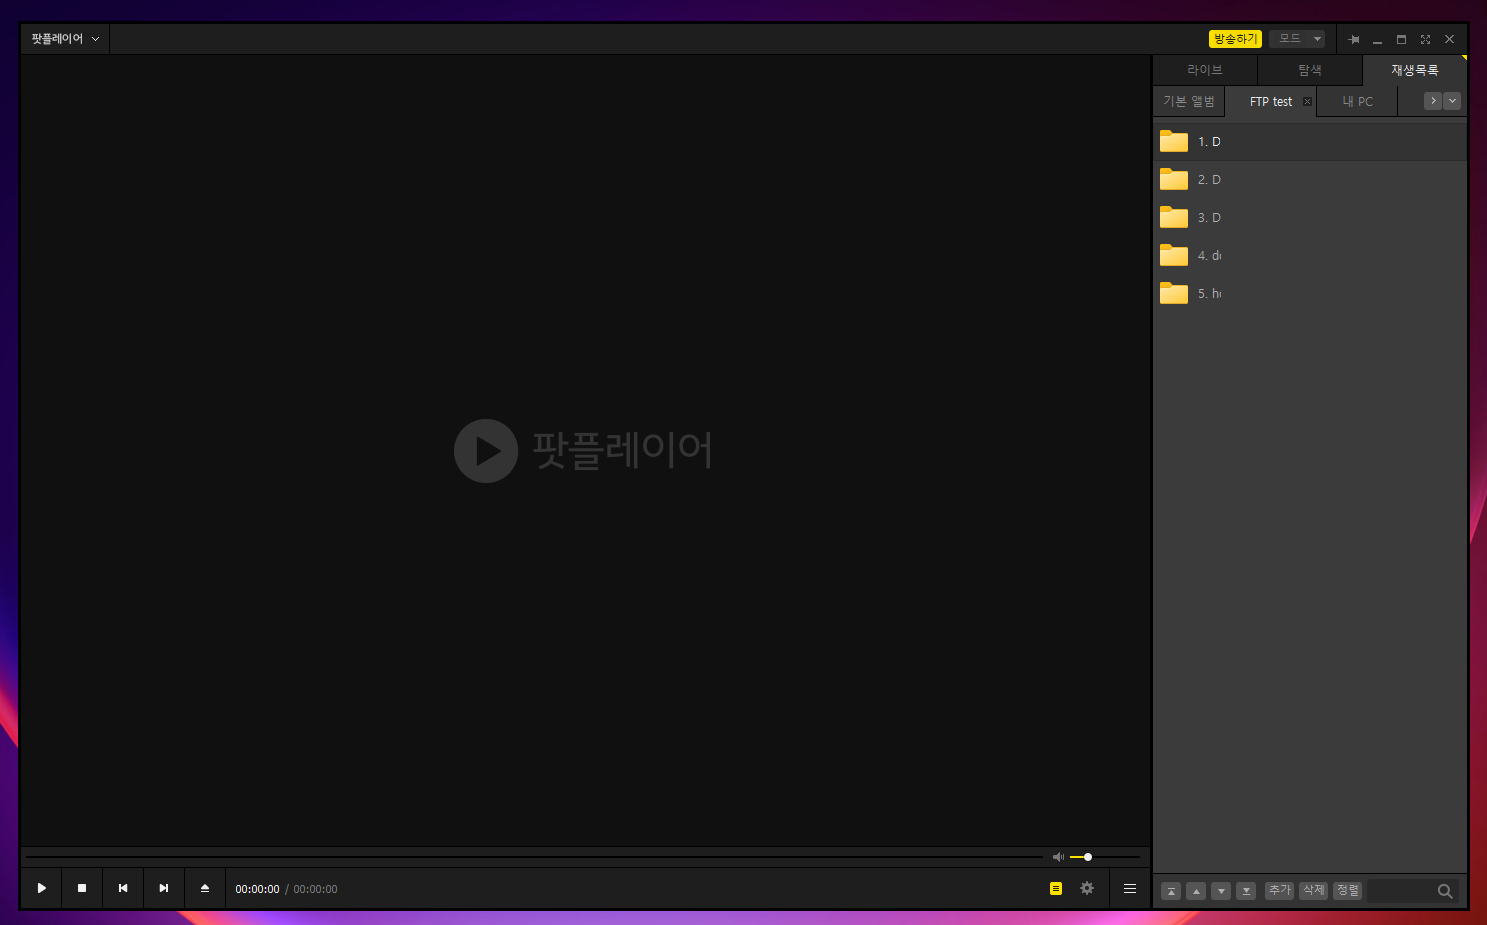The width and height of the screenshot is (1487, 925).
Task: Skip to the next track
Action: pos(164,888)
